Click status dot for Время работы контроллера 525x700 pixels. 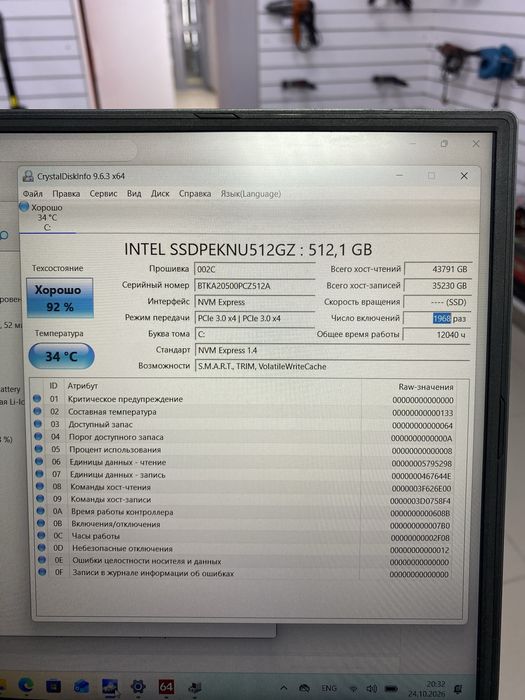point(41,511)
